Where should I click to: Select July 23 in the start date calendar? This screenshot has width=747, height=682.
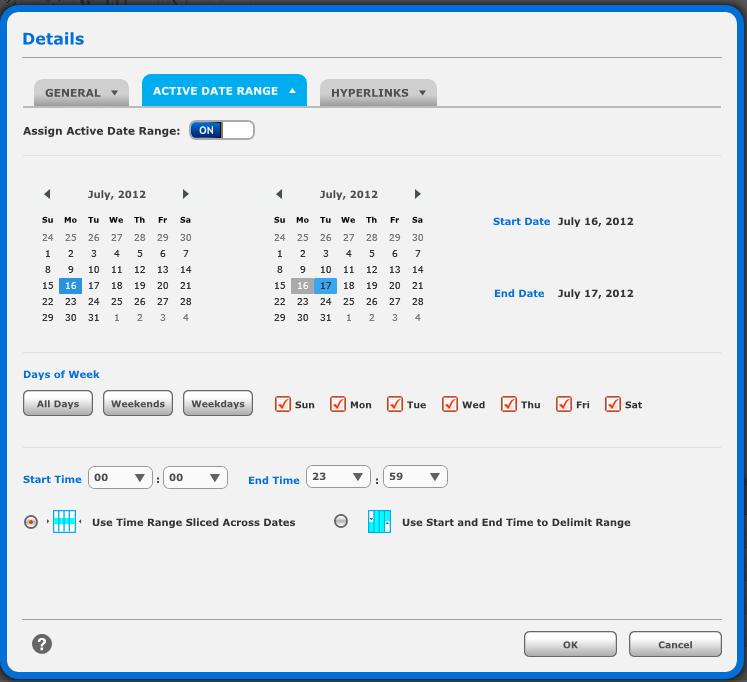pyautogui.click(x=70, y=301)
